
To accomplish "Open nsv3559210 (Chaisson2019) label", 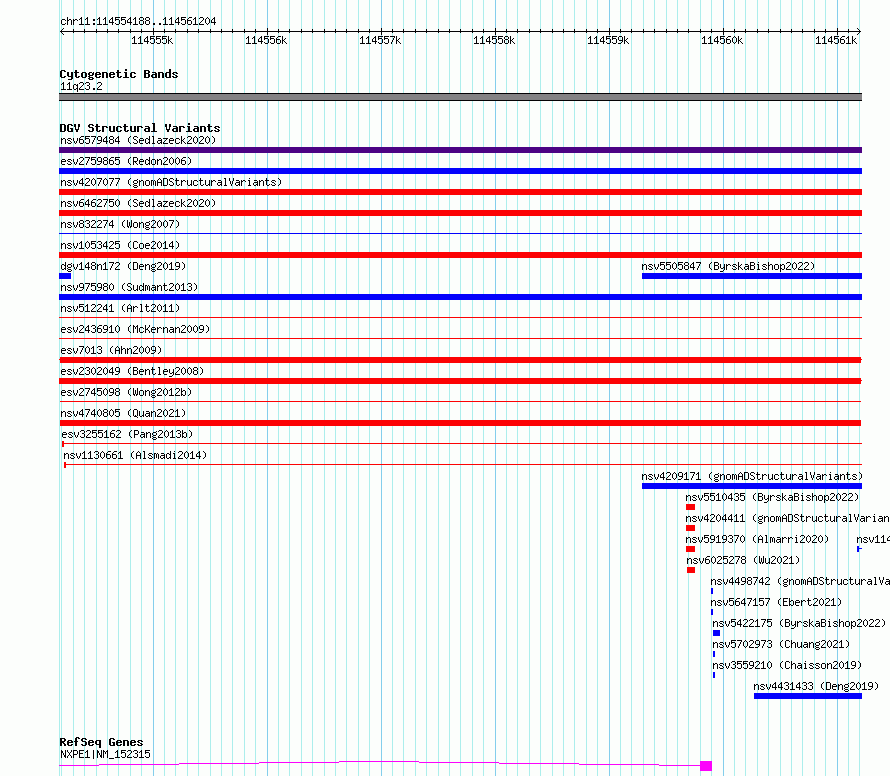I will coord(787,665).
